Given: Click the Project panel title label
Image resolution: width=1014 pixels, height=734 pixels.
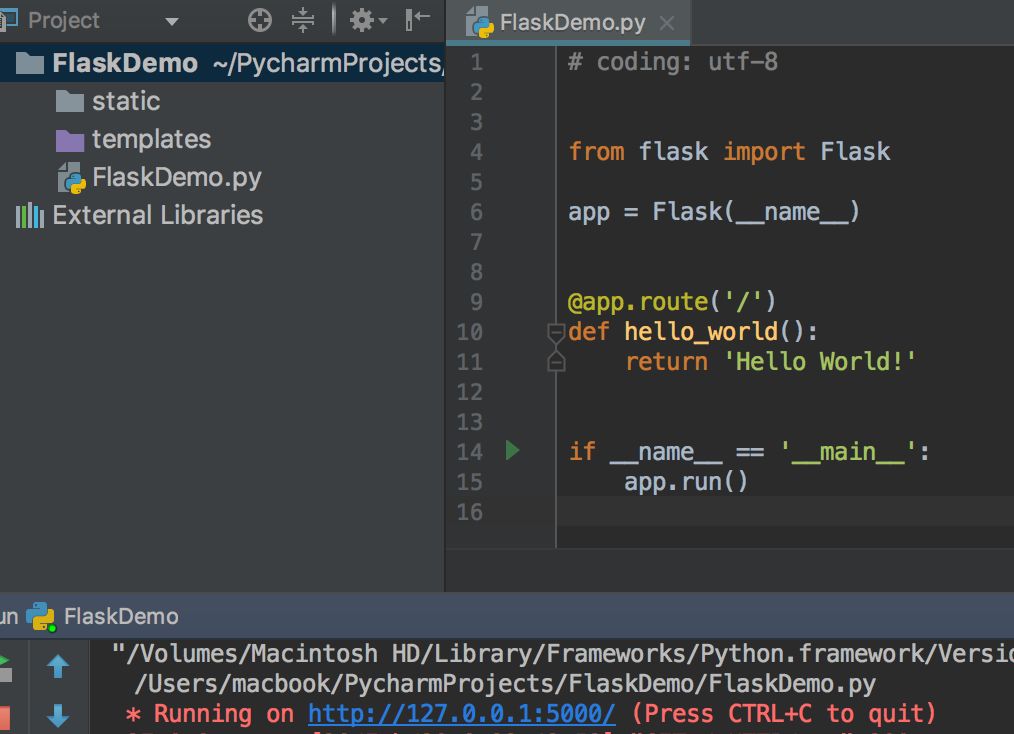Looking at the screenshot, I should tap(63, 21).
